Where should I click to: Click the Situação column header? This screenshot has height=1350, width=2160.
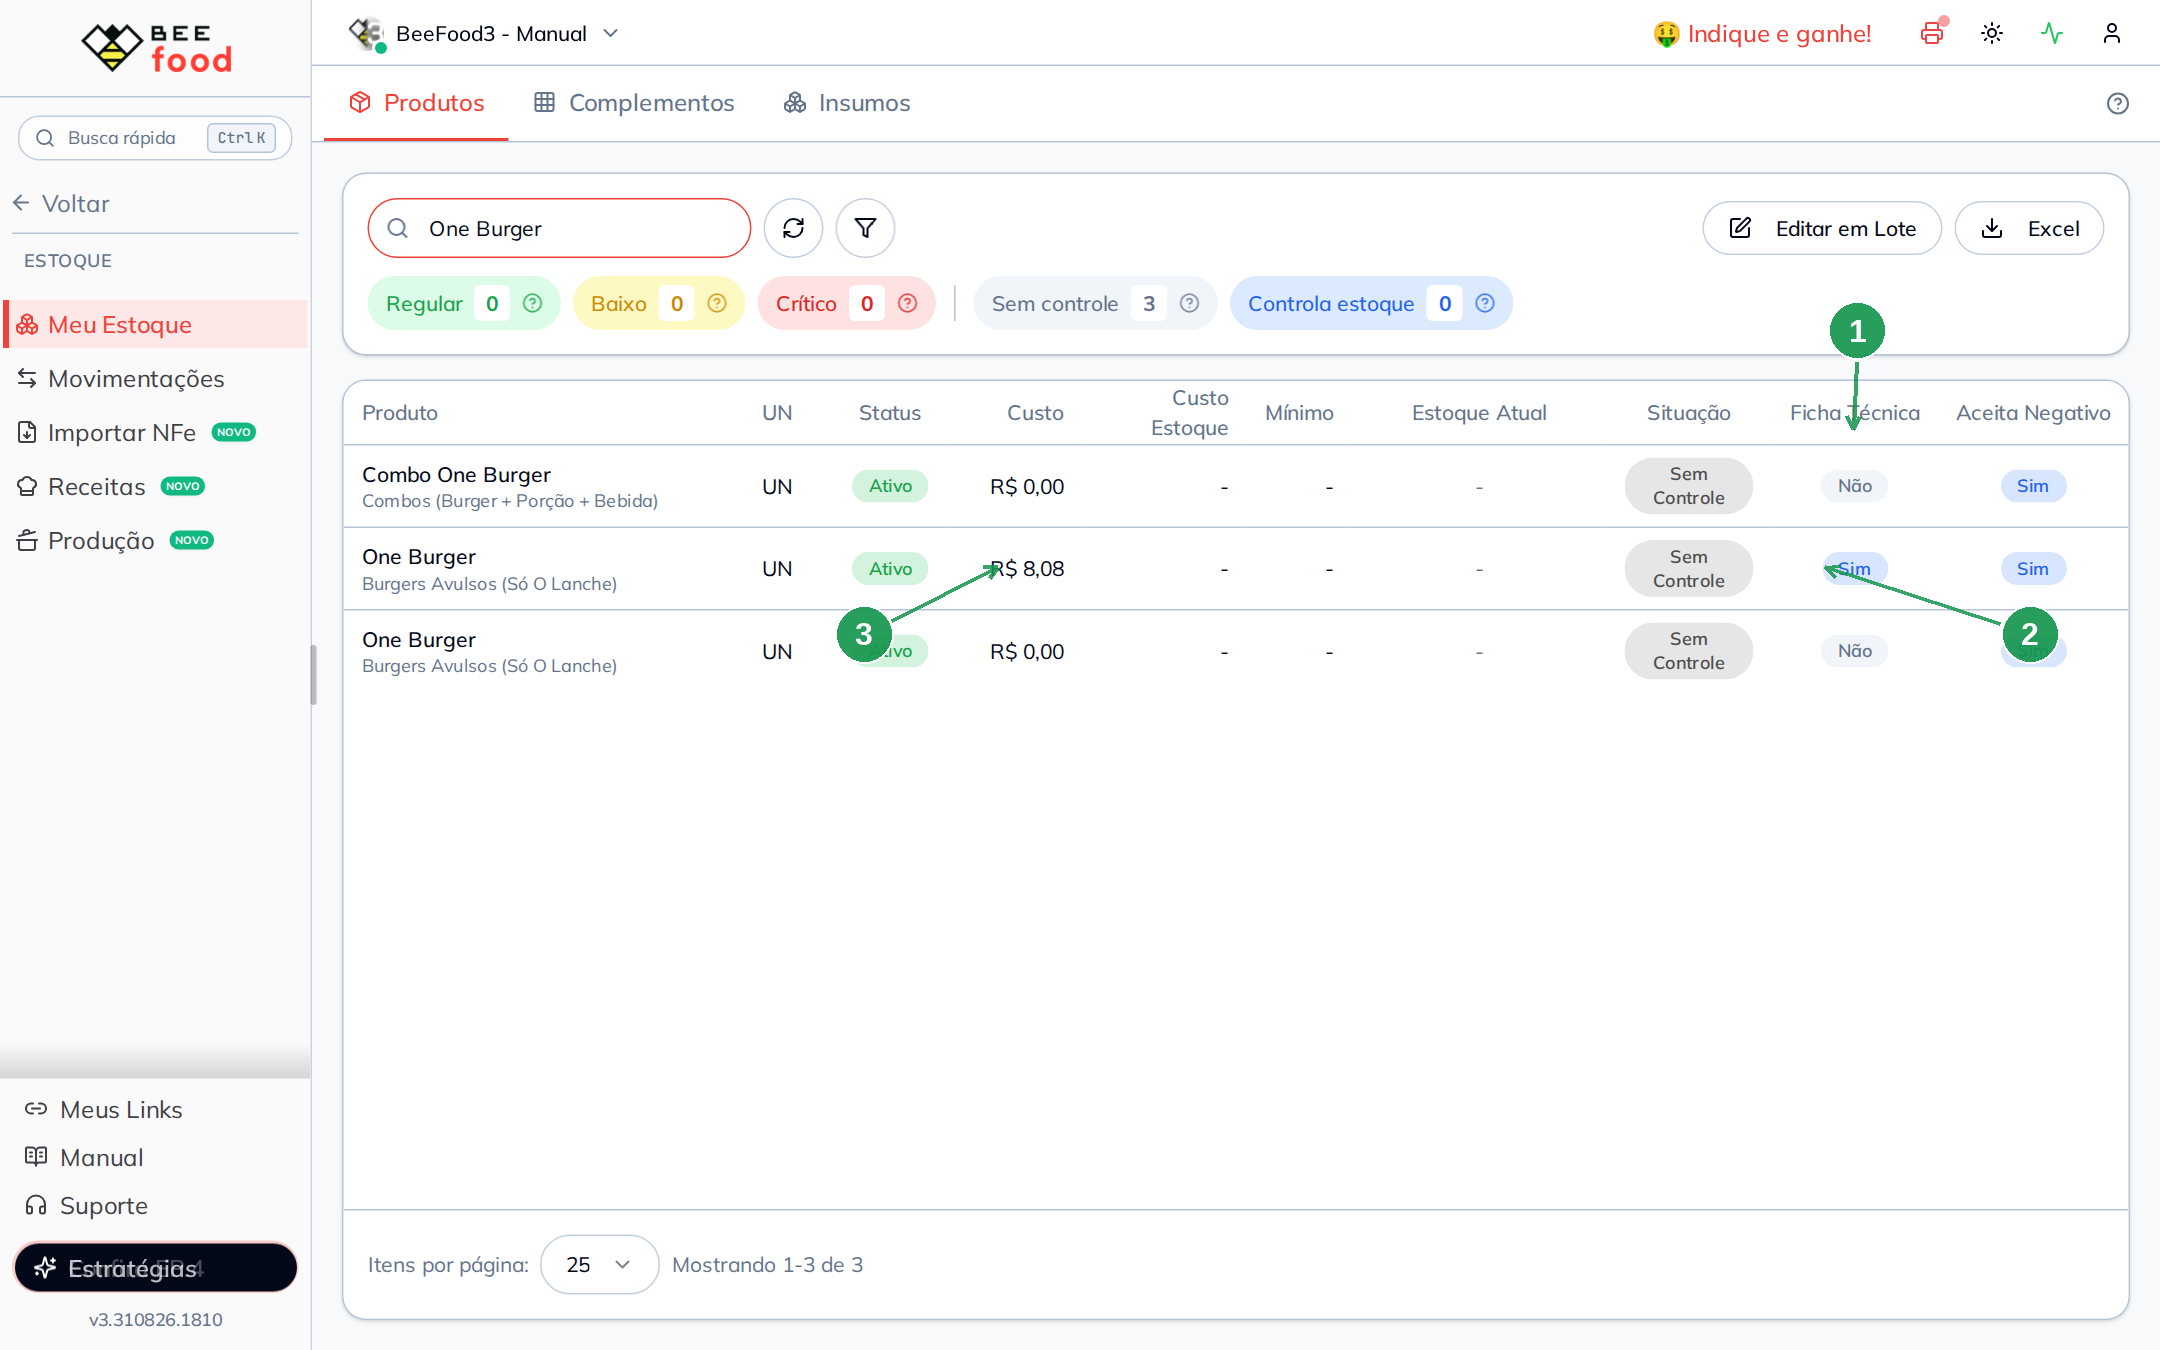[1689, 412]
